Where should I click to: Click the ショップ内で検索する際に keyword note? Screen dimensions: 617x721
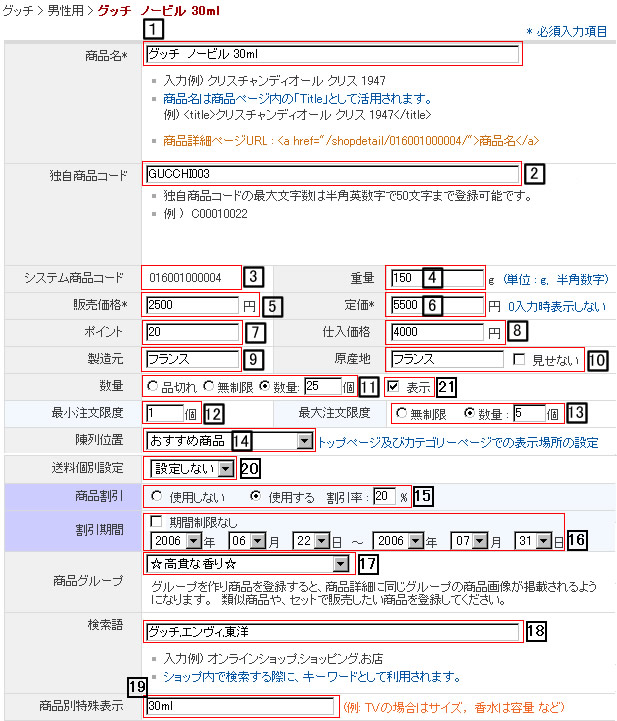click(x=312, y=676)
